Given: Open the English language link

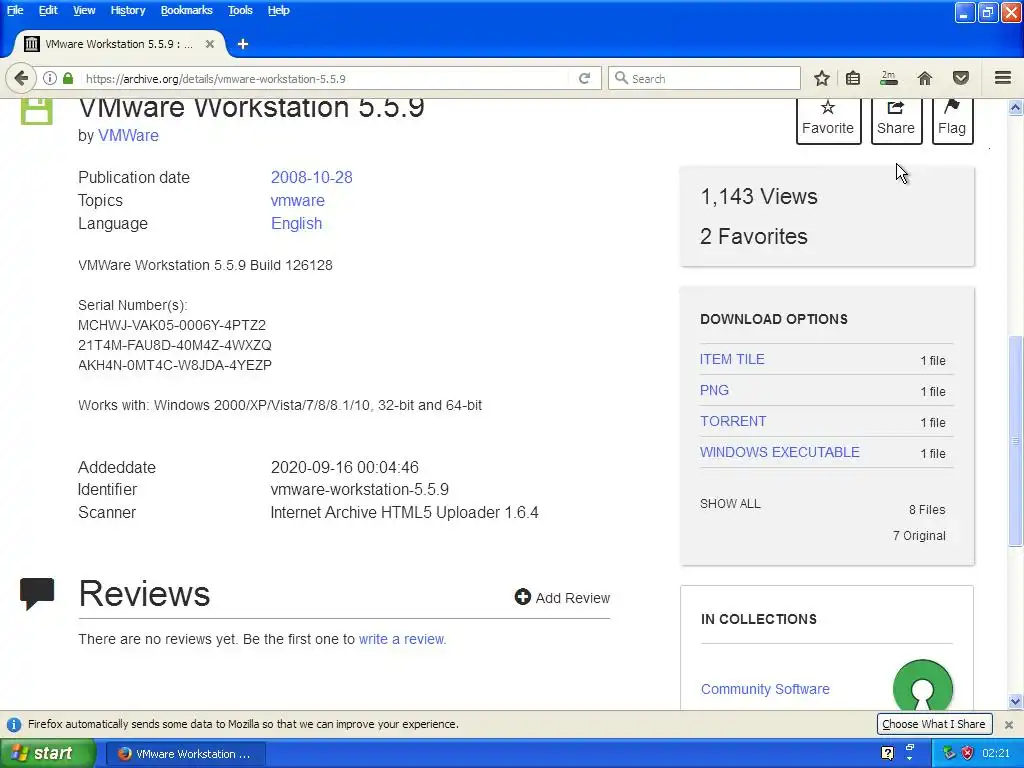Looking at the screenshot, I should coord(296,223).
